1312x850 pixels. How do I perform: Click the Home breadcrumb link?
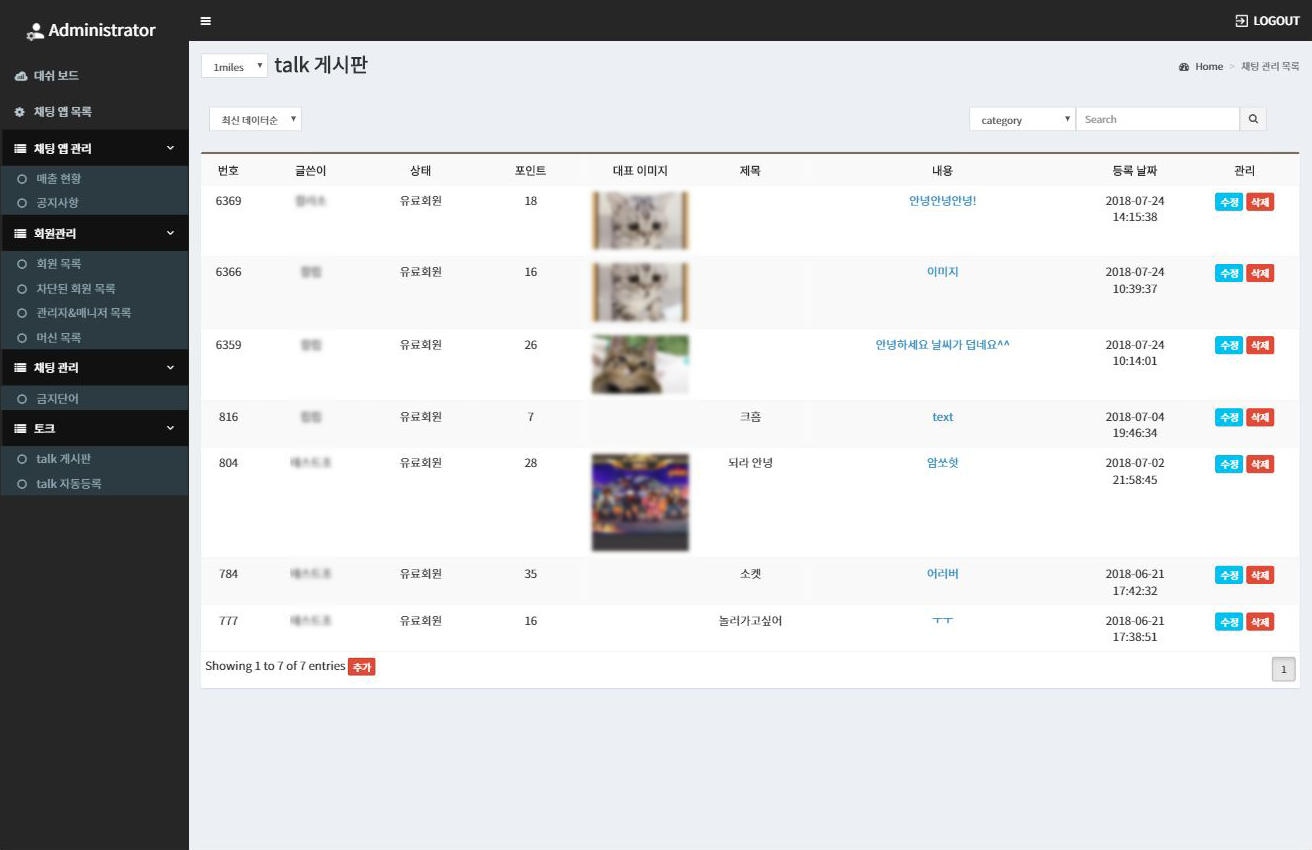pyautogui.click(x=1209, y=67)
